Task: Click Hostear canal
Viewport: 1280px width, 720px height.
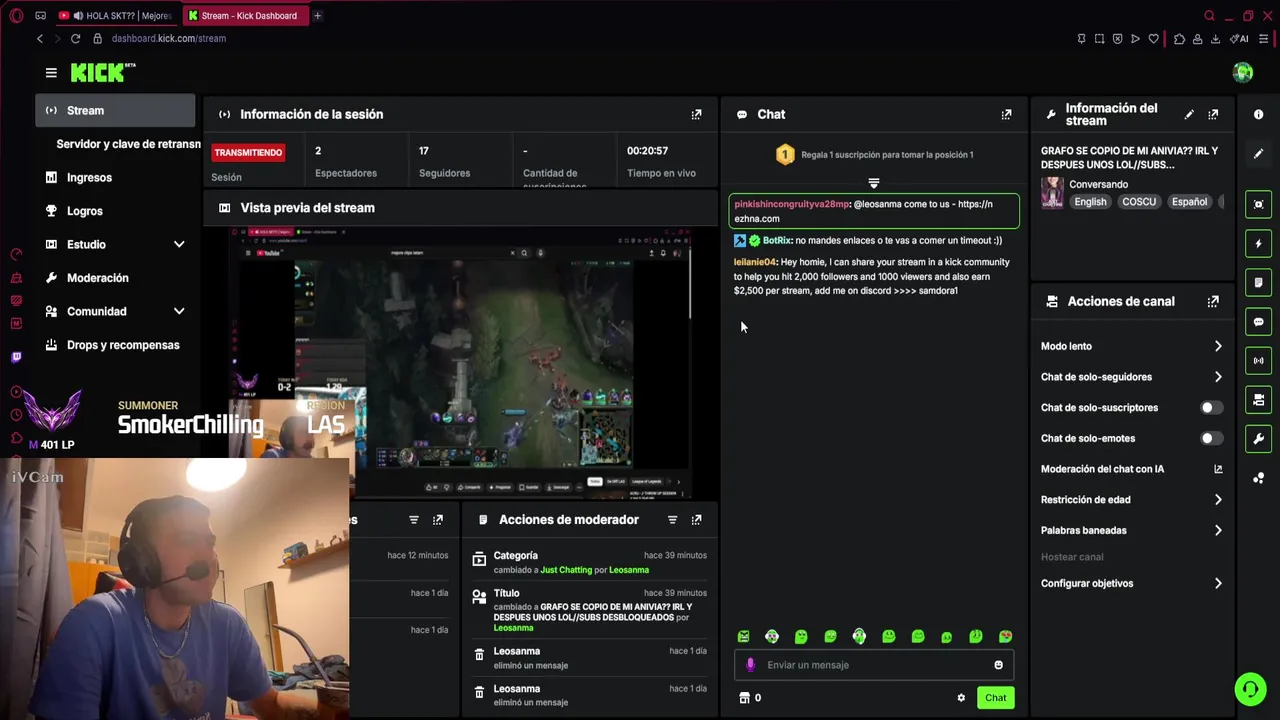Action: [x=1072, y=557]
